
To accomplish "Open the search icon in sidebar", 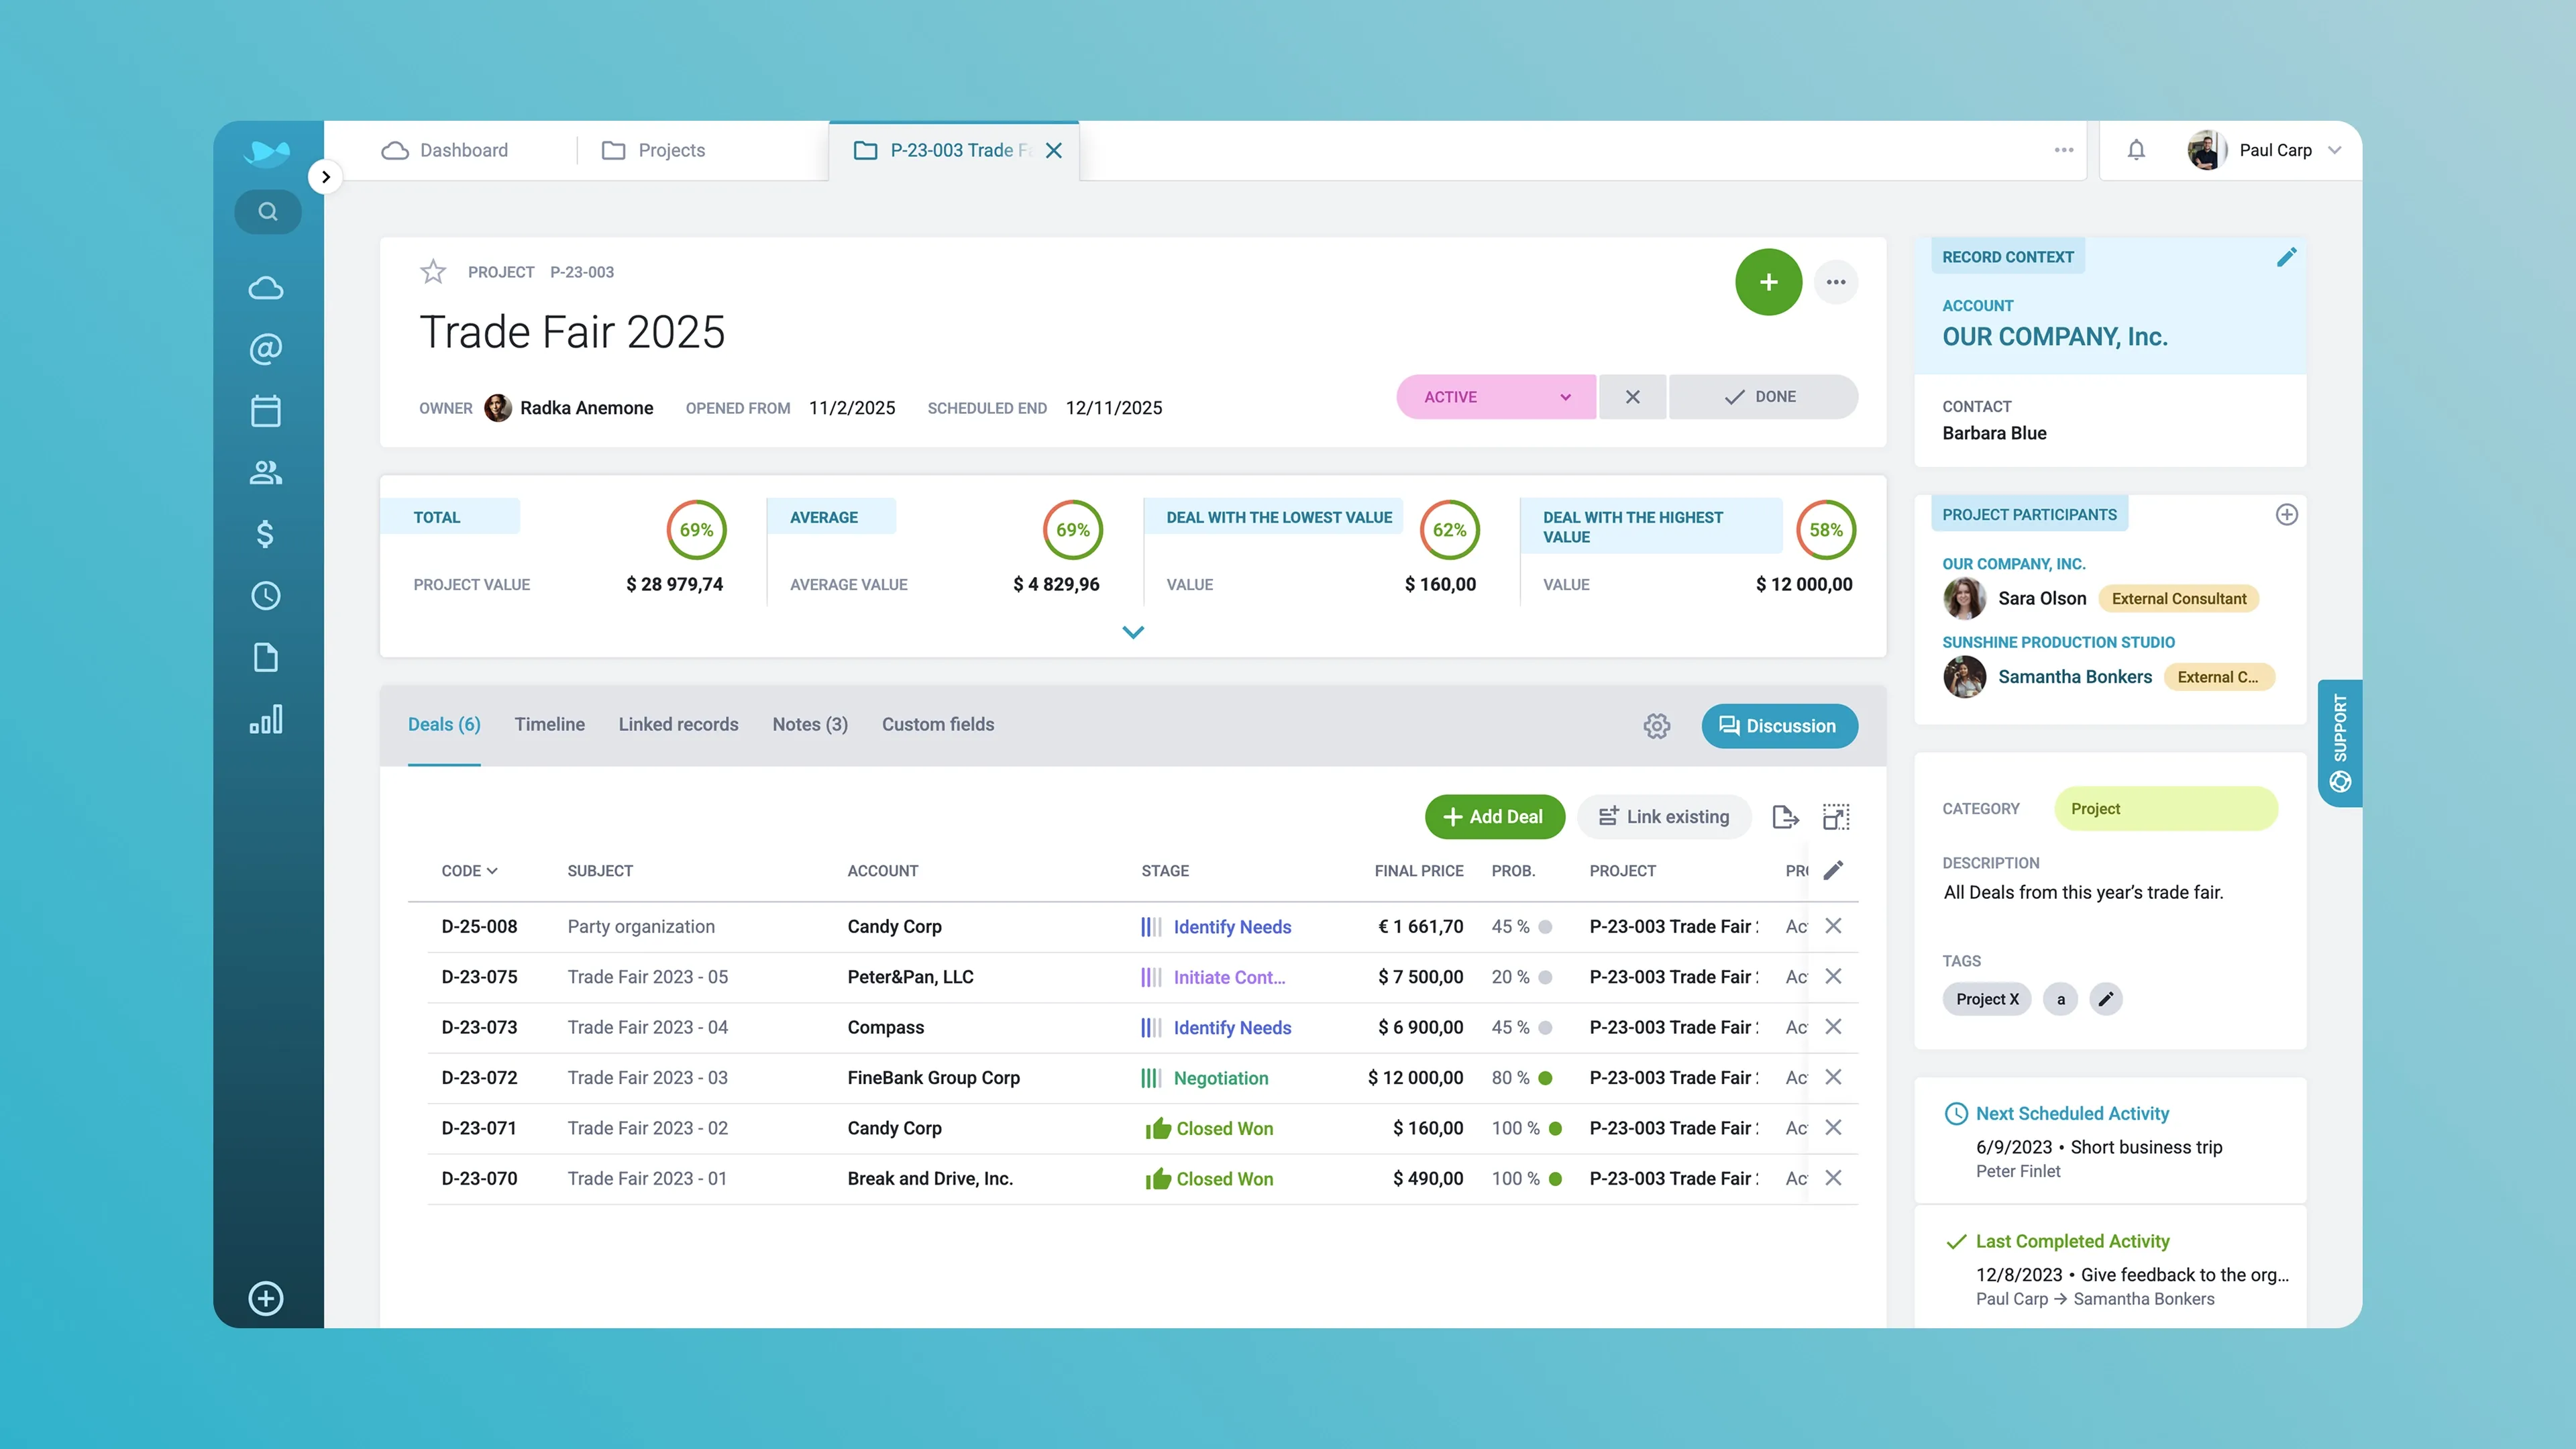I will (267, 212).
